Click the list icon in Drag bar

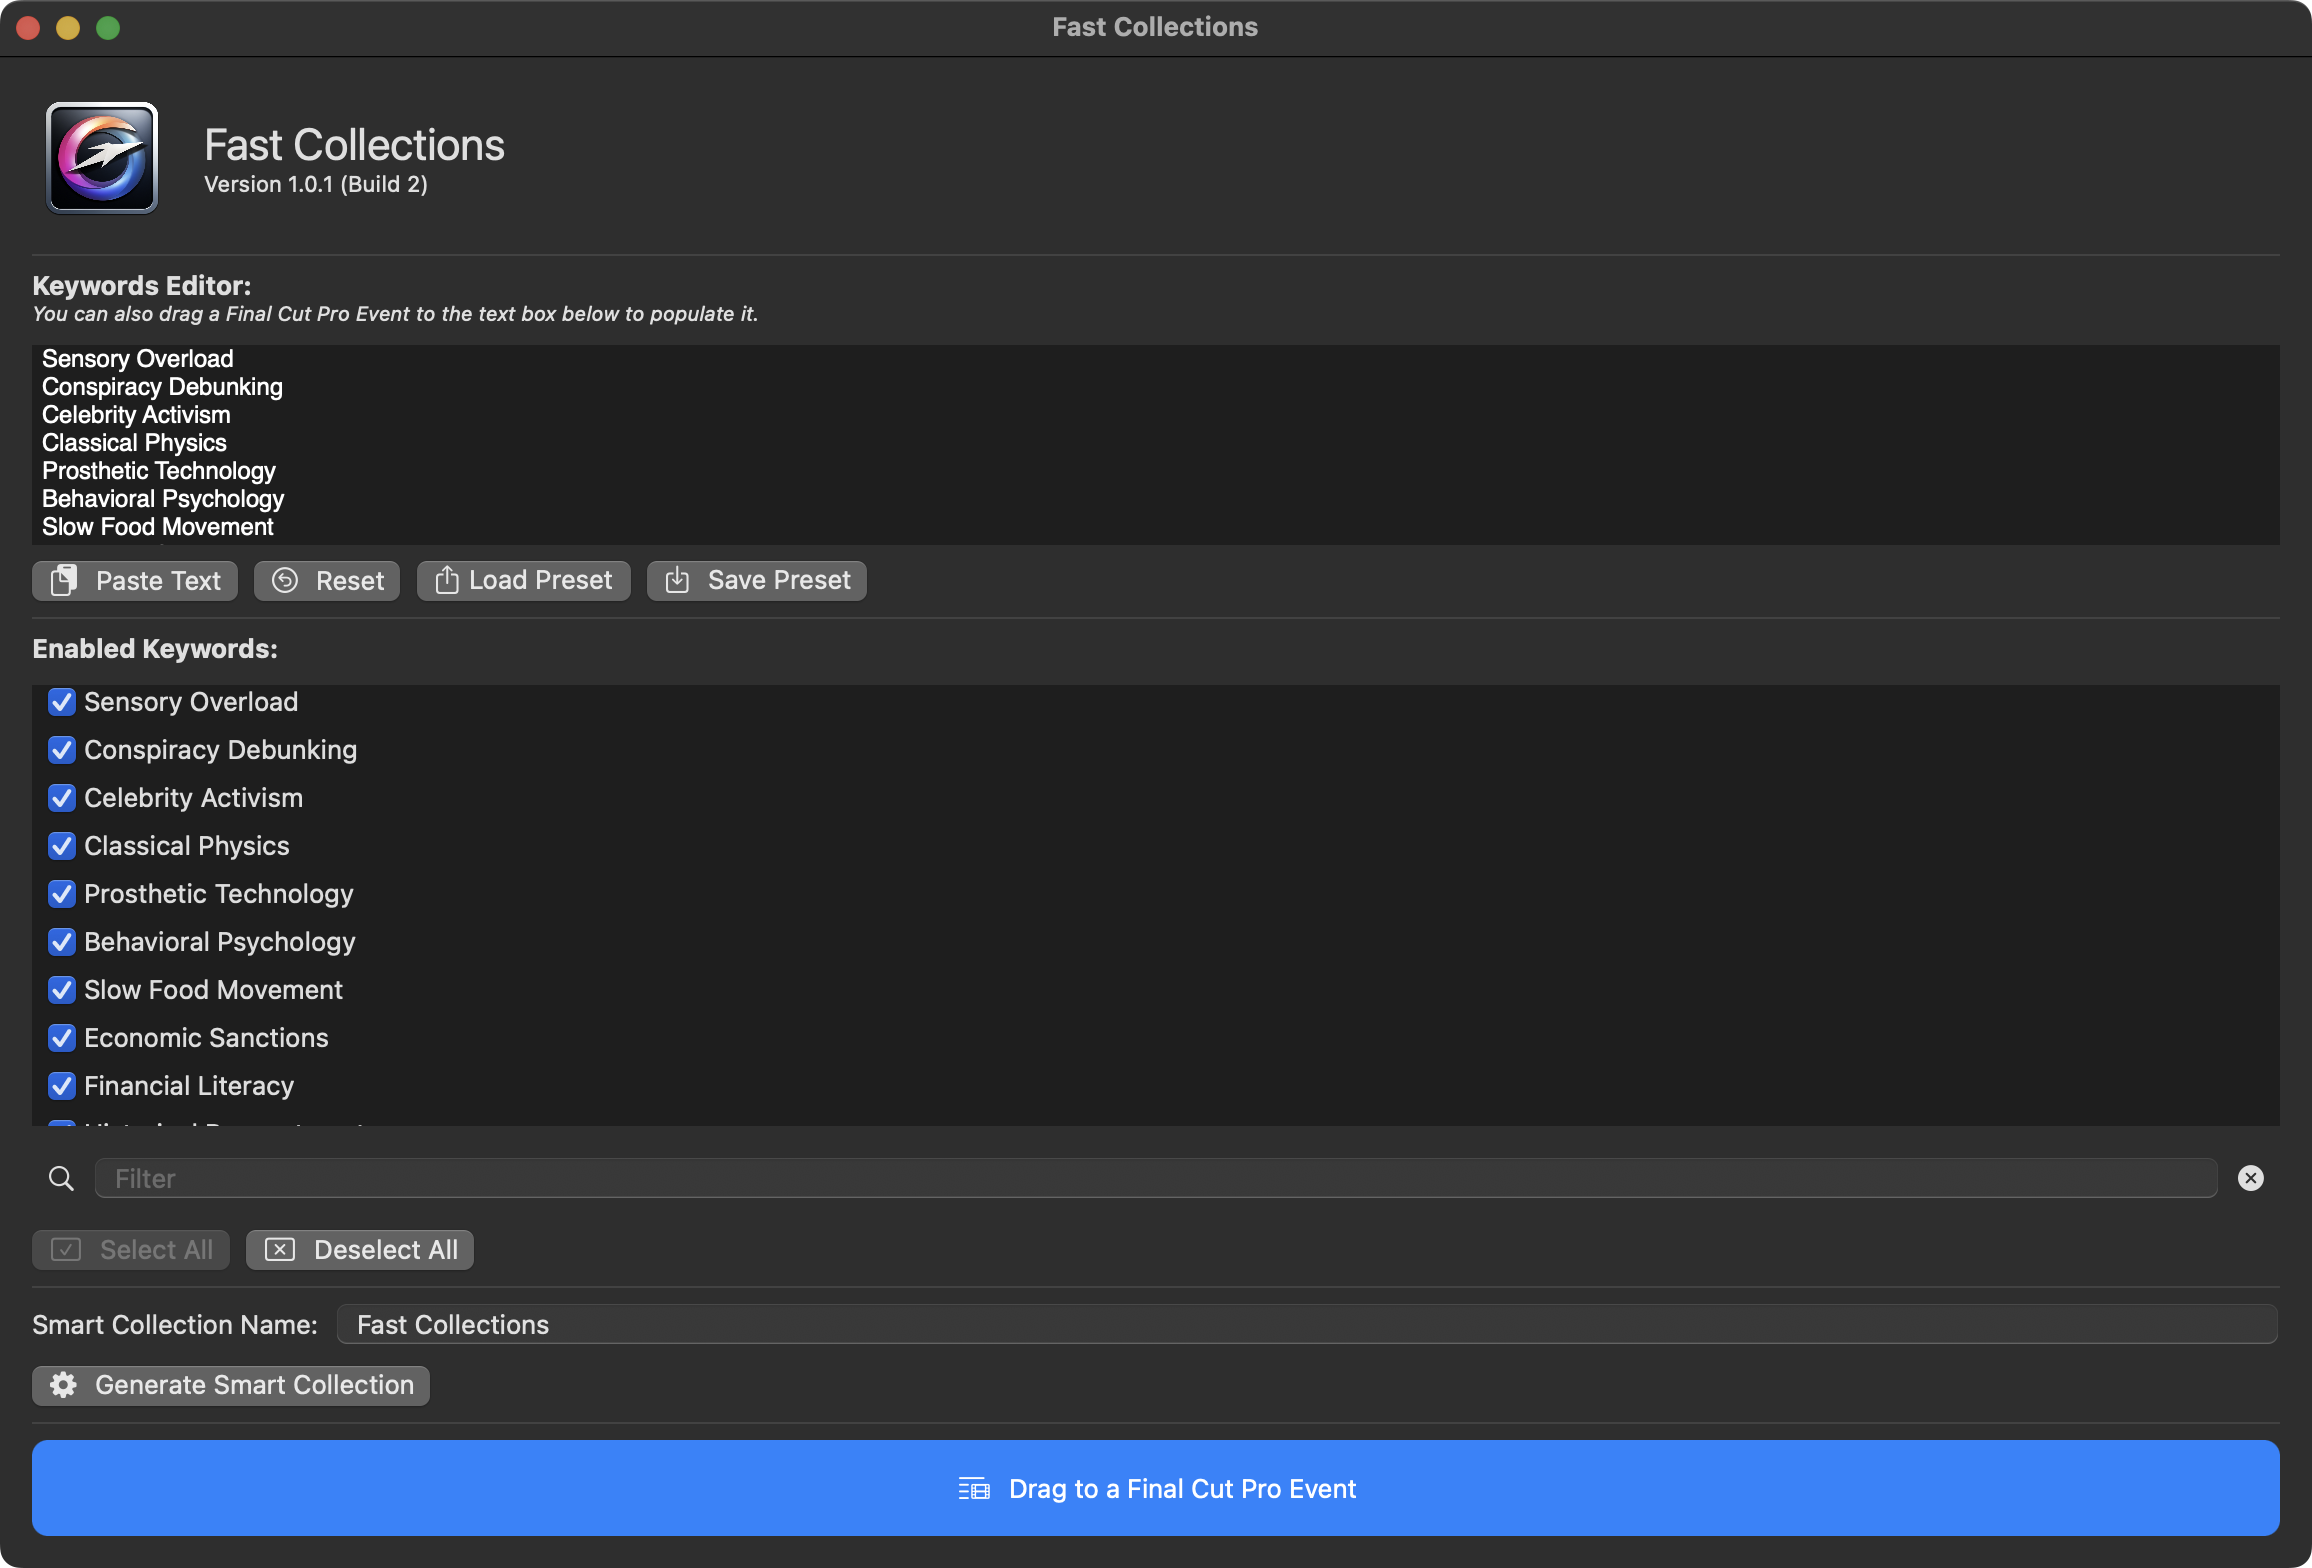pyautogui.click(x=973, y=1489)
